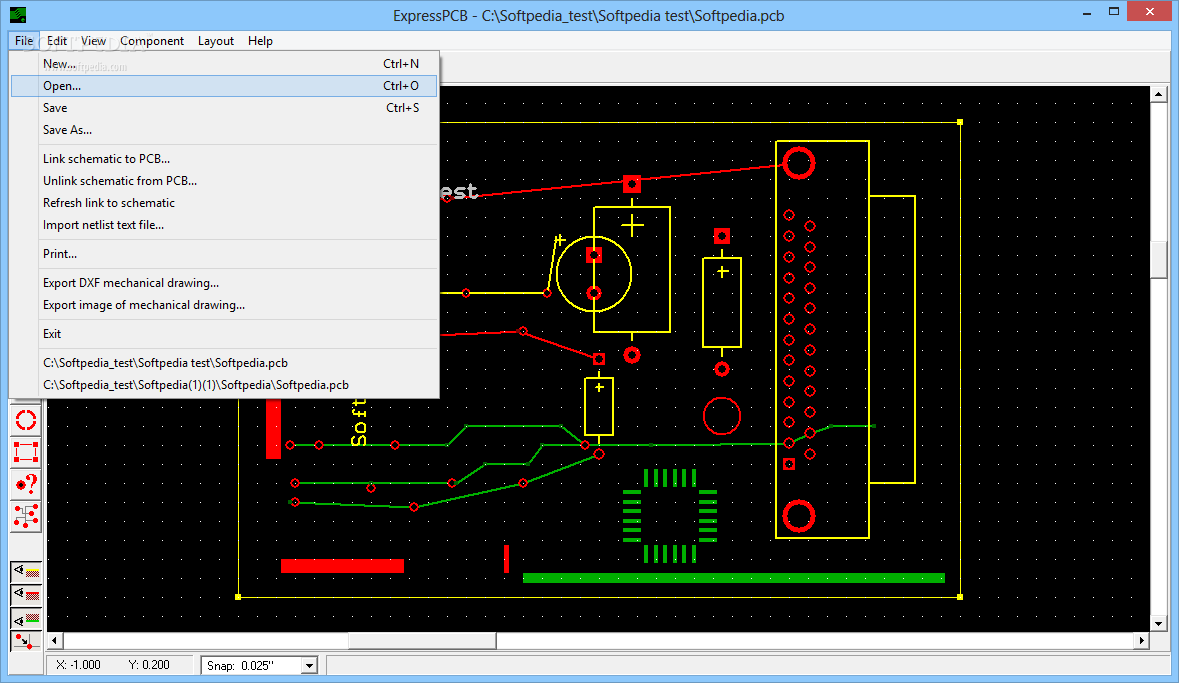This screenshot has height=683, width=1179.
Task: Open recent file Softpedia test\Softpedia.pcb
Action: (224, 363)
